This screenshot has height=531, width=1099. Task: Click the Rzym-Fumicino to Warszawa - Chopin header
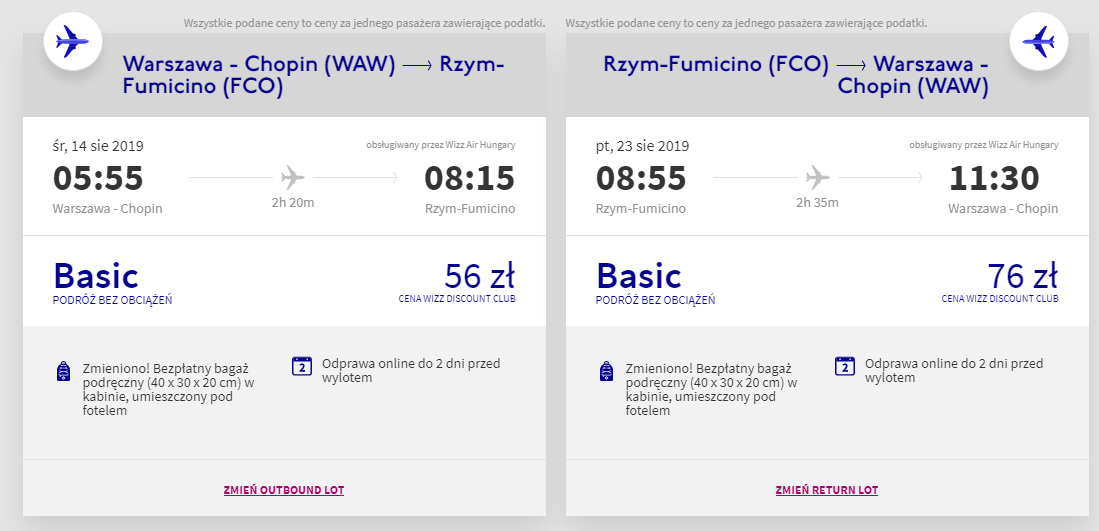[796, 76]
